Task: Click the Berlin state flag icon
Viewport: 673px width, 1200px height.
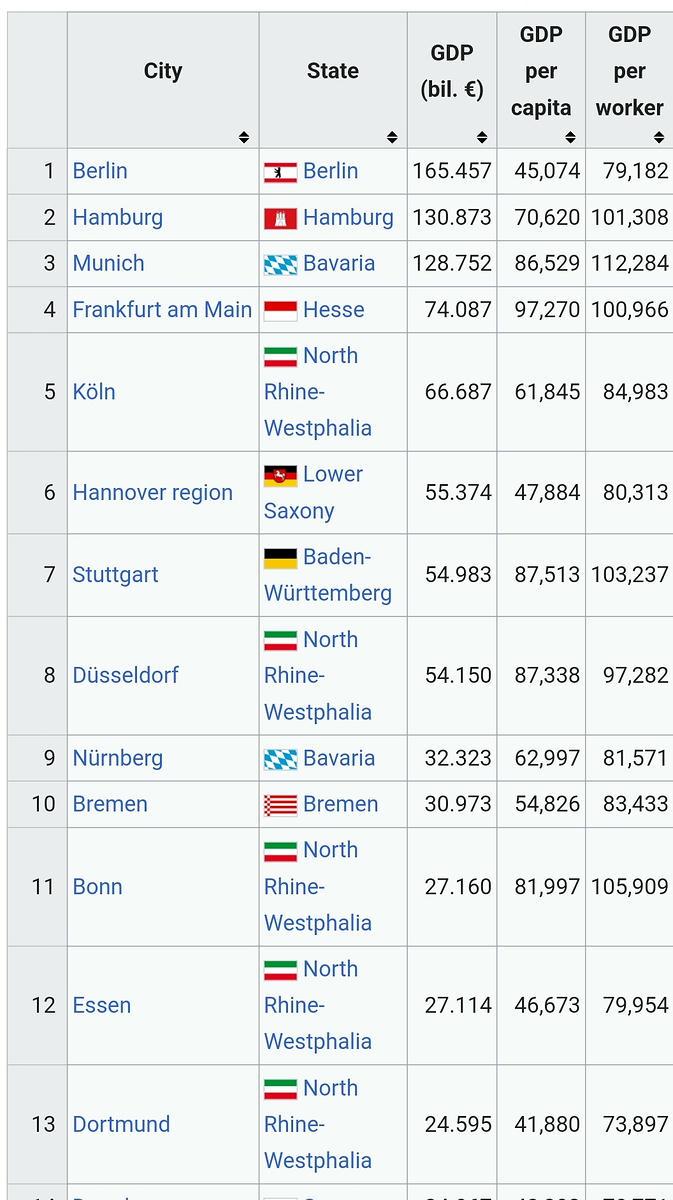Action: pos(280,172)
